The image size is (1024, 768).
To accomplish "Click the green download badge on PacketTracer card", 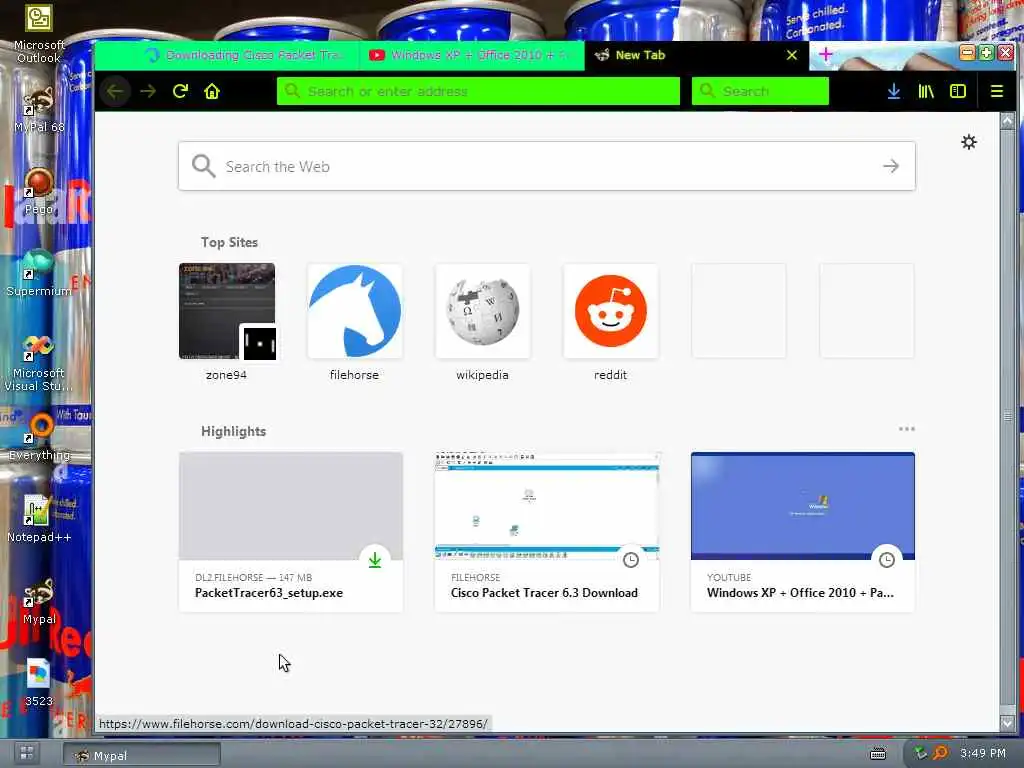I will pos(375,560).
